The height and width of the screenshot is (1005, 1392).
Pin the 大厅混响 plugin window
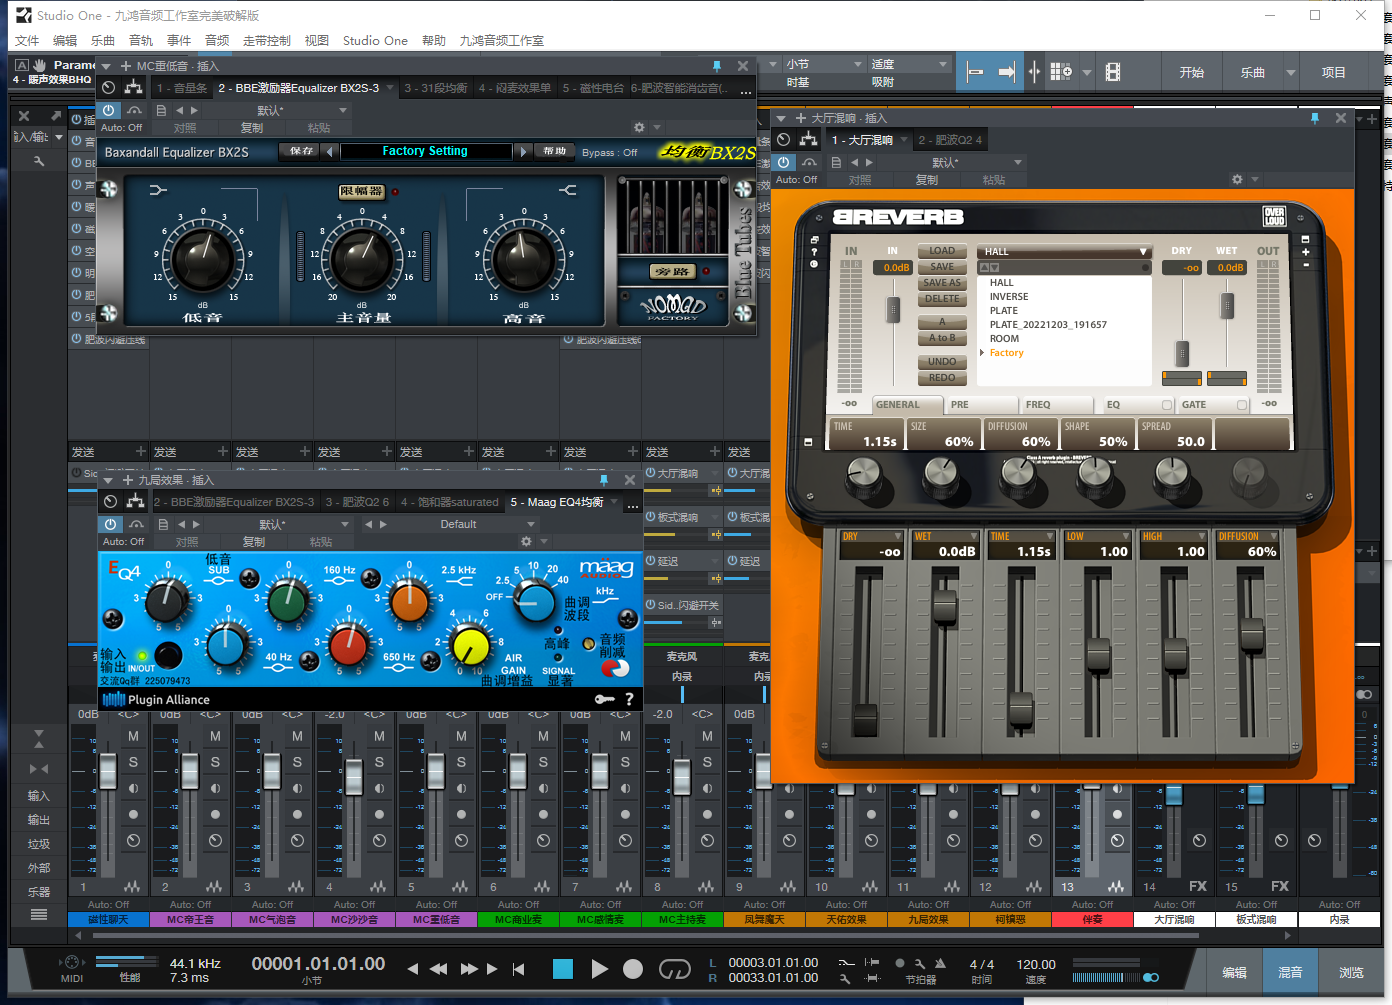(1314, 118)
